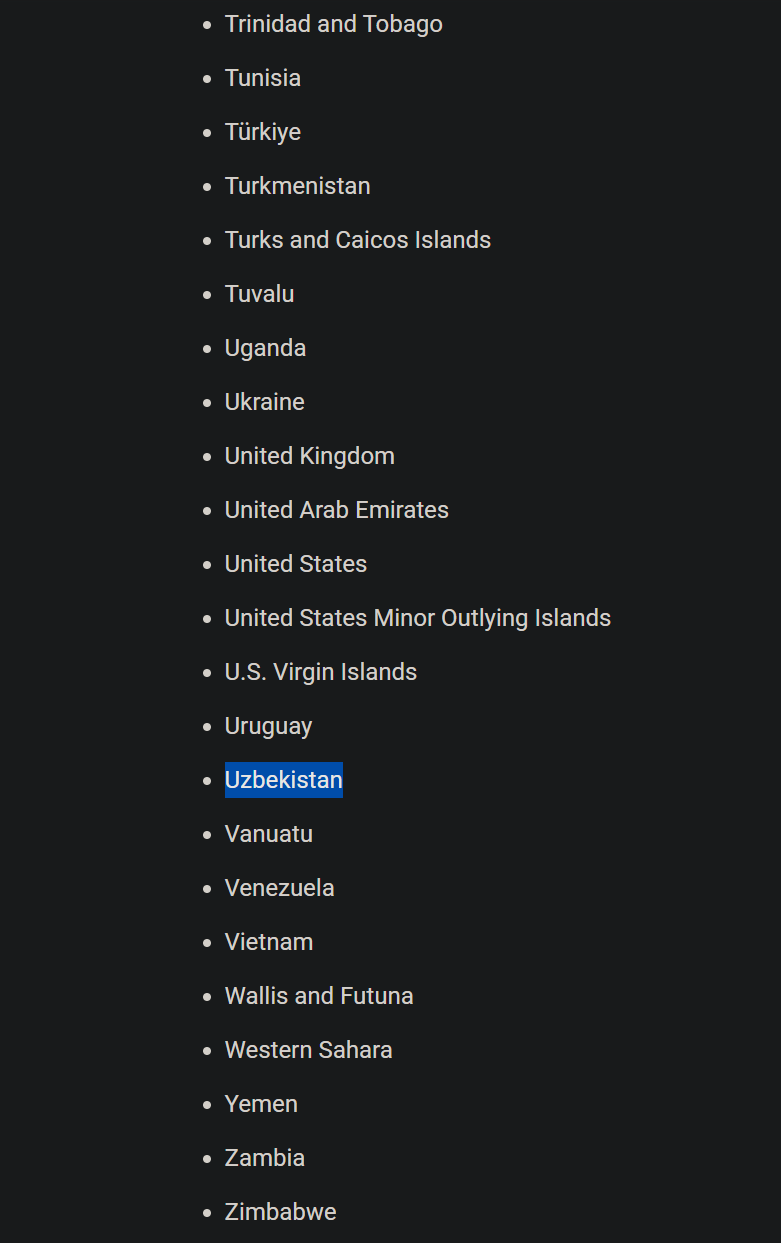
Task: Click the Tuvalu list item
Action: [x=260, y=294]
